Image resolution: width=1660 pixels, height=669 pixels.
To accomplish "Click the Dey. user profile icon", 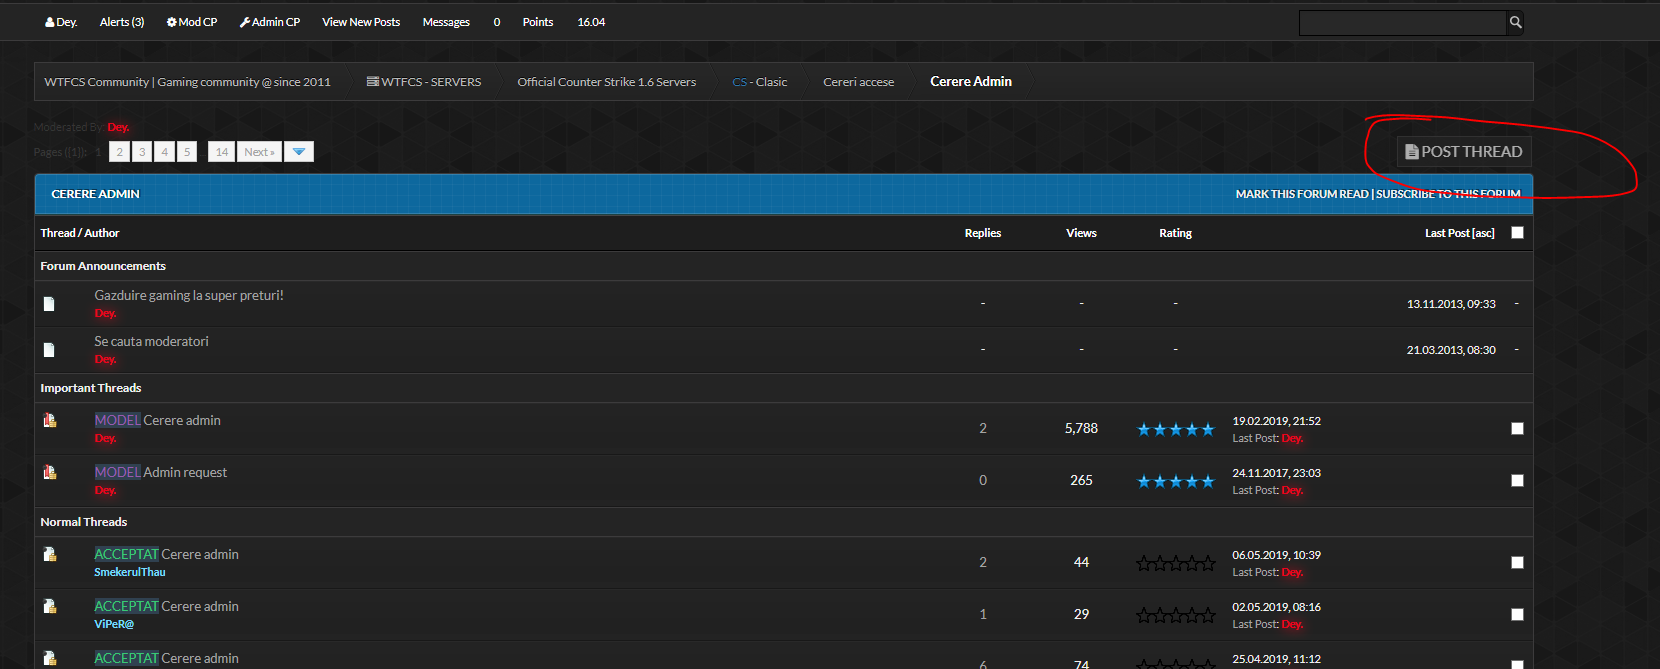I will (50, 22).
